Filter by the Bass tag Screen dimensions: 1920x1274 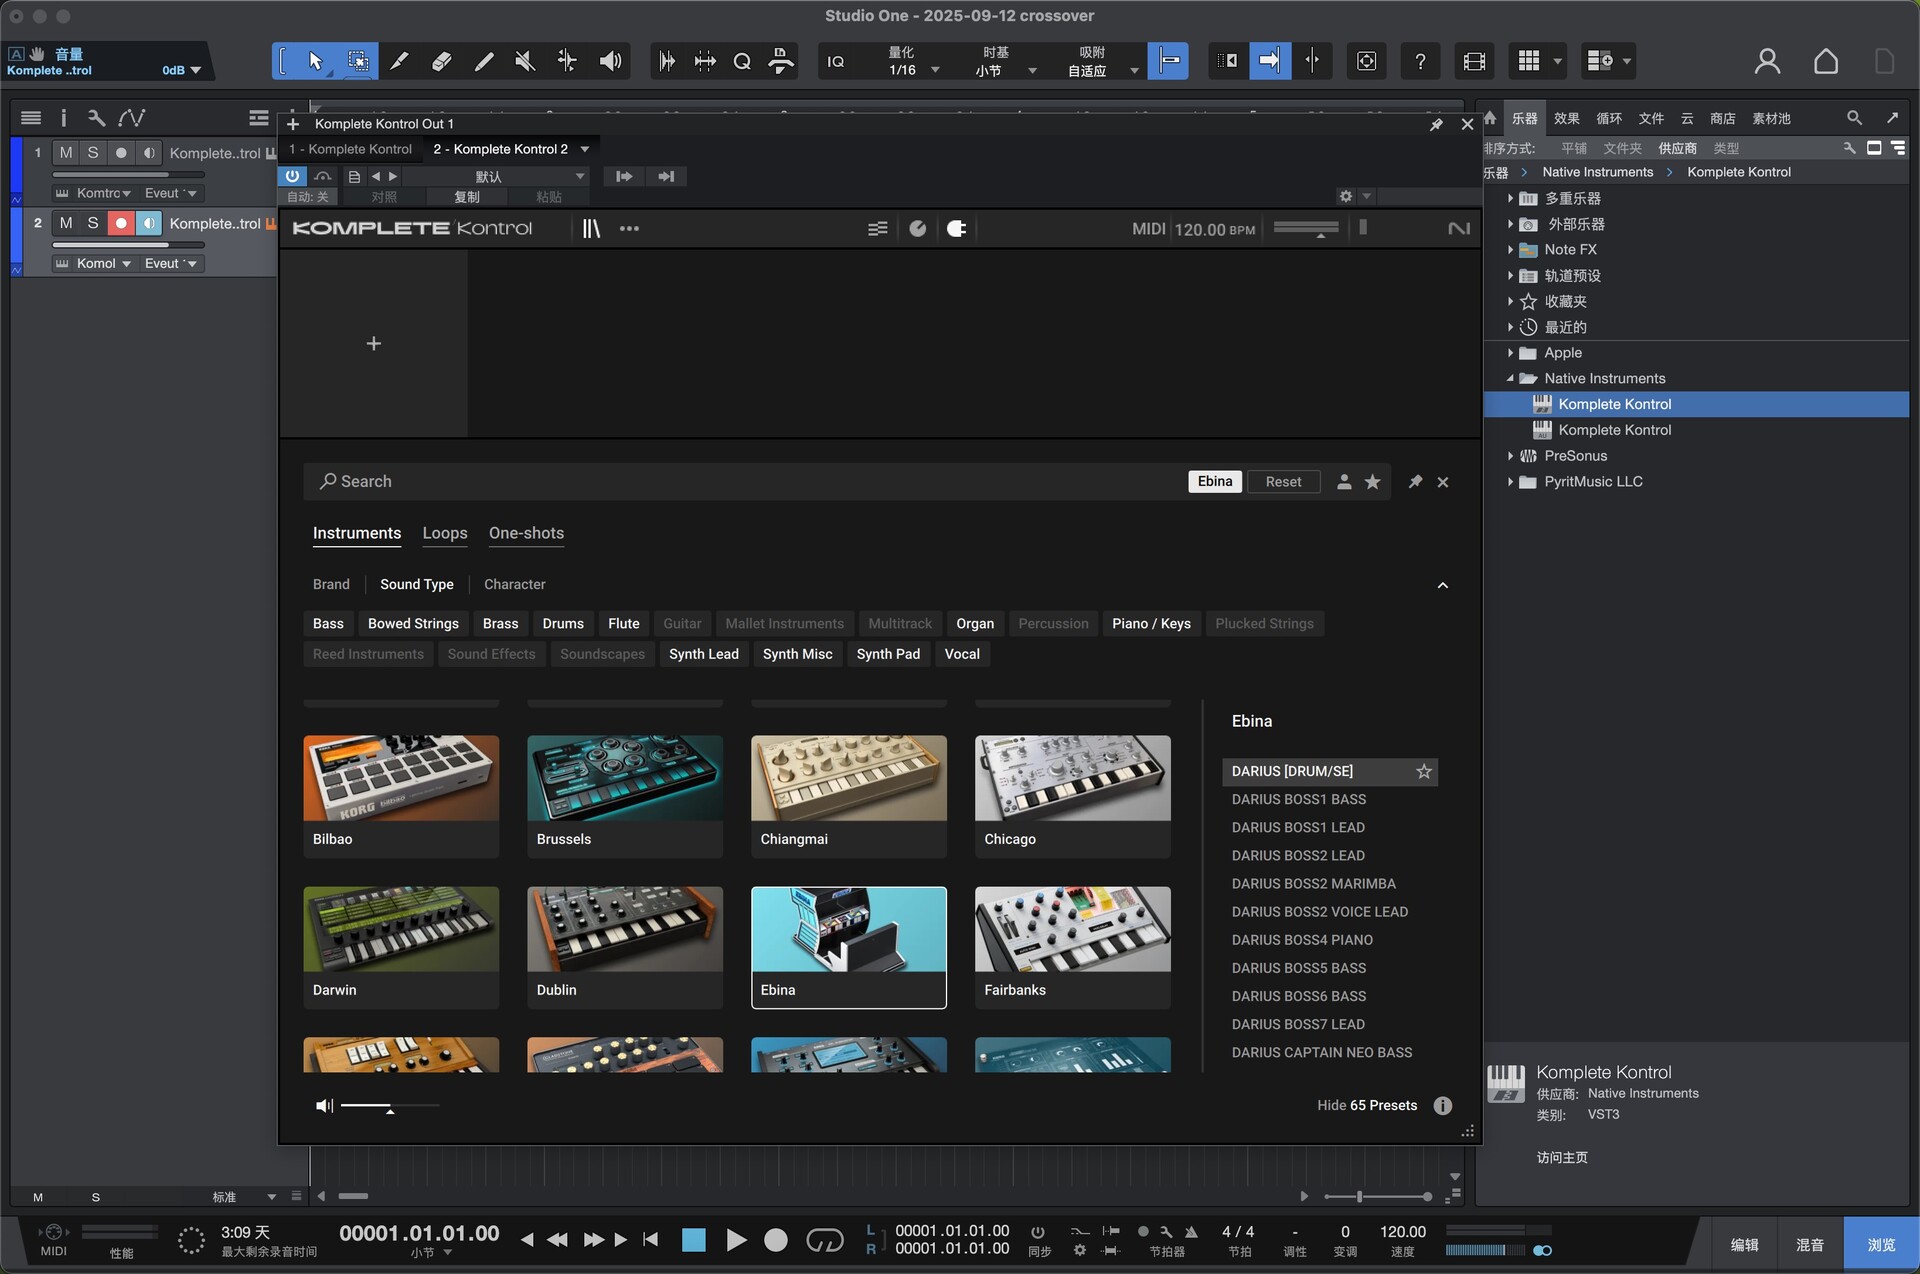point(328,624)
